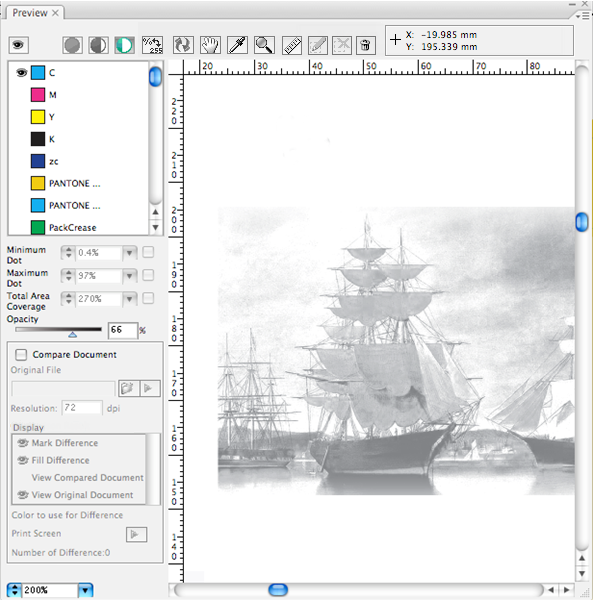Check the Total Area Coverage checkbox
The height and width of the screenshot is (606, 593).
(x=148, y=298)
